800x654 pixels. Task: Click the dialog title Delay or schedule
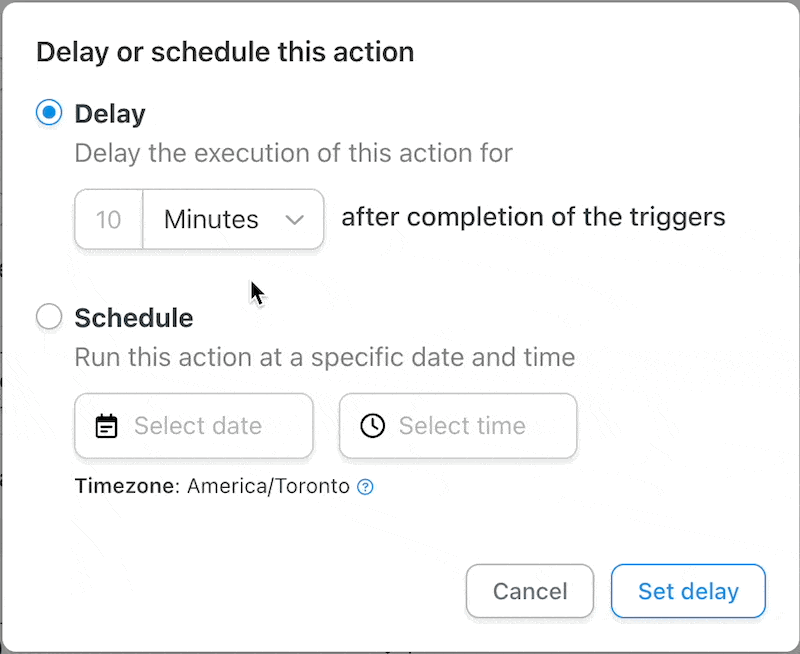pyautogui.click(x=224, y=51)
